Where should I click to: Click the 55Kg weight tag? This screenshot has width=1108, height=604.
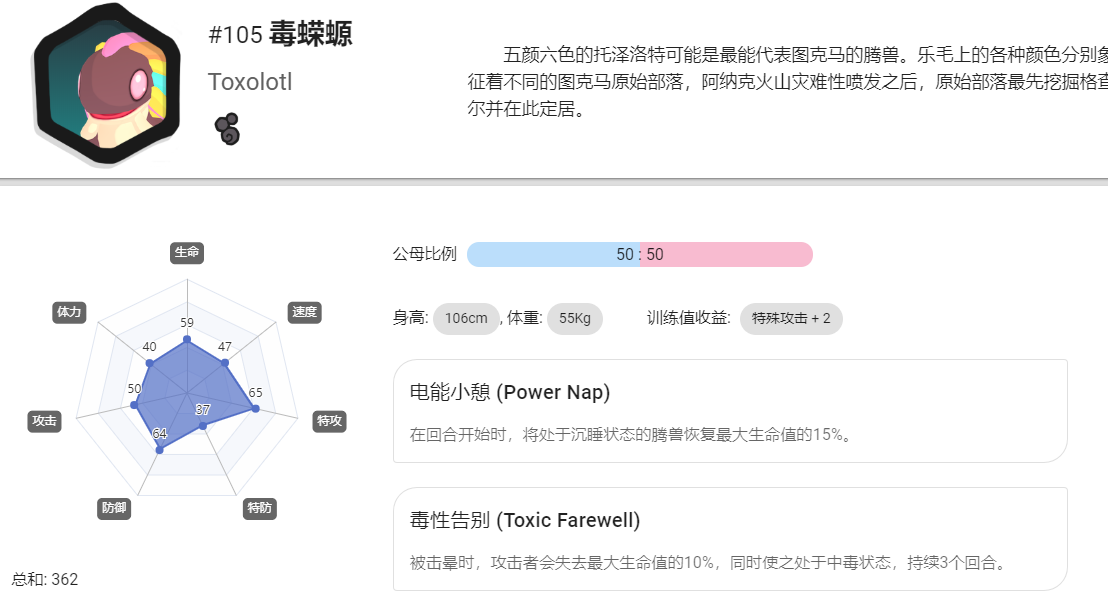(x=574, y=319)
